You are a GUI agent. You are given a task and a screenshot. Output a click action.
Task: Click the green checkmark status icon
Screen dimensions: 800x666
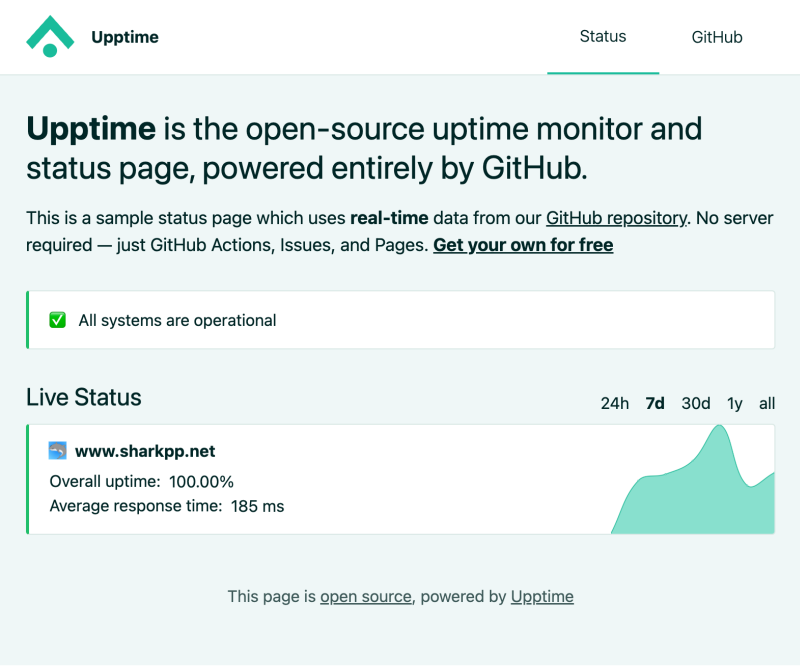pyautogui.click(x=57, y=320)
